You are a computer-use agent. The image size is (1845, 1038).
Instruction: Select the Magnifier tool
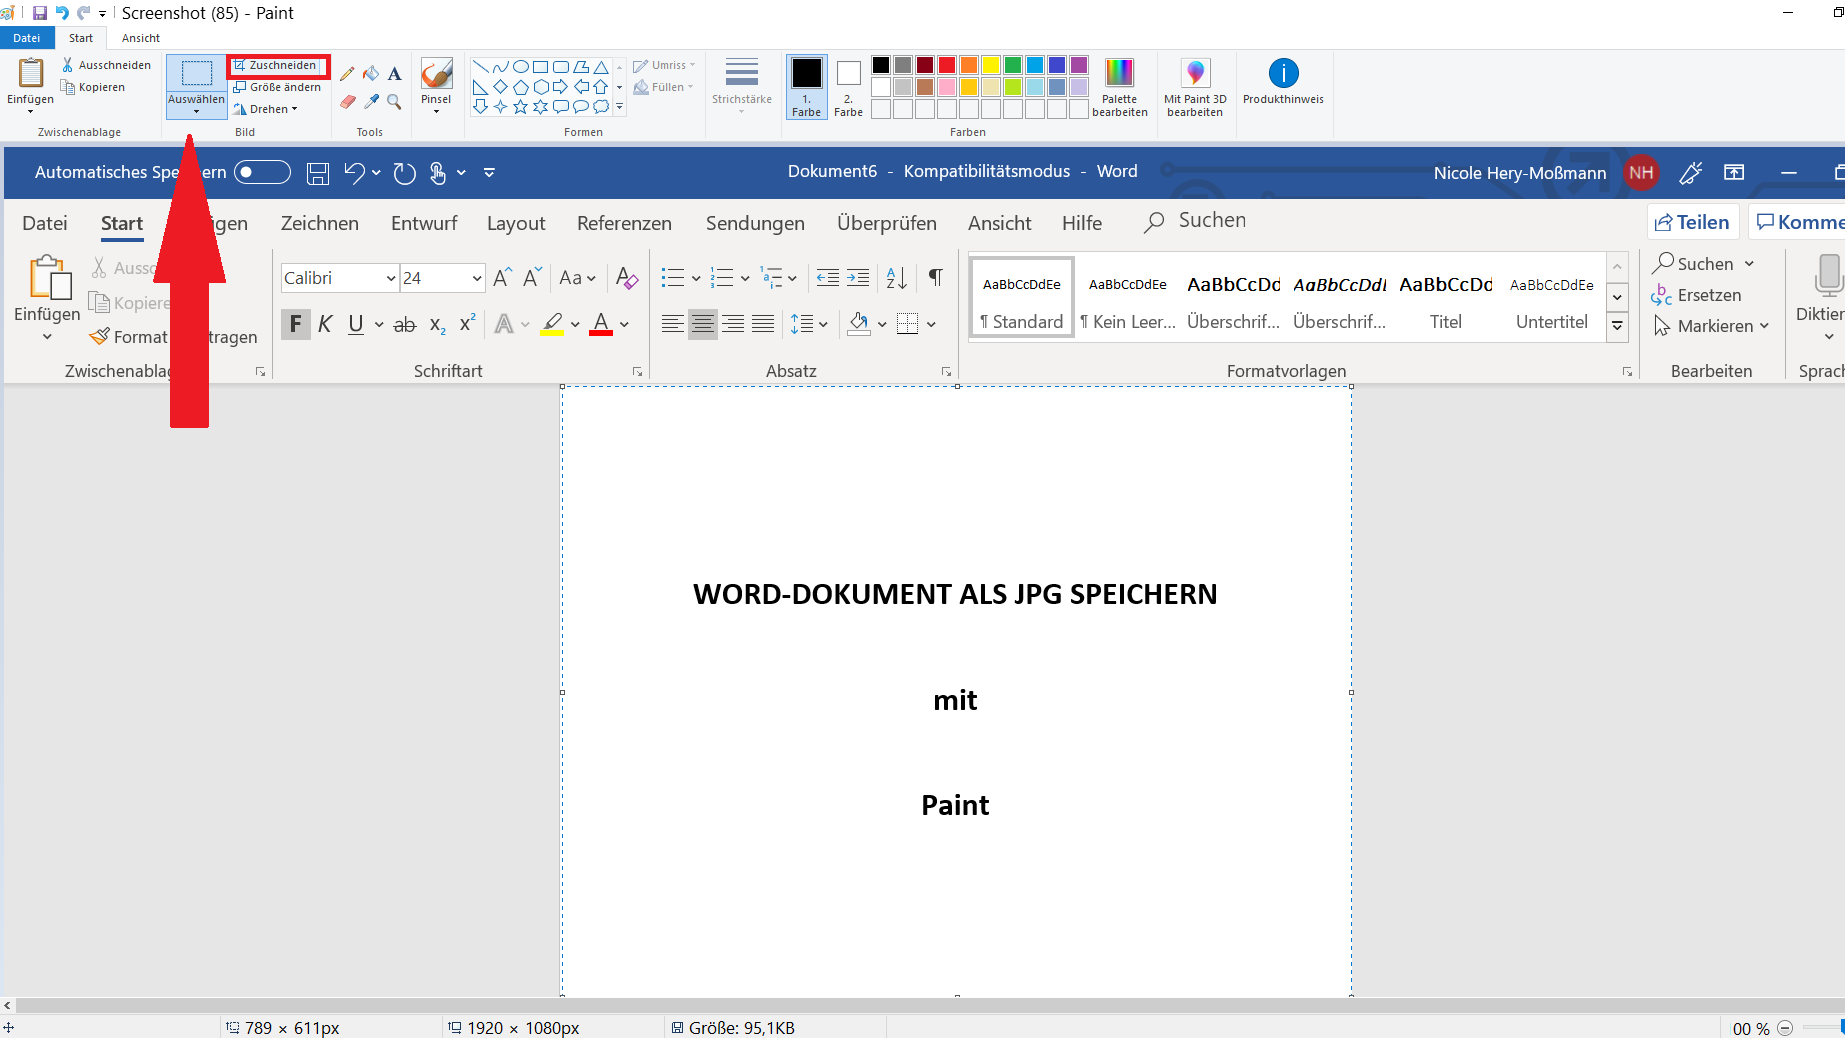(395, 101)
